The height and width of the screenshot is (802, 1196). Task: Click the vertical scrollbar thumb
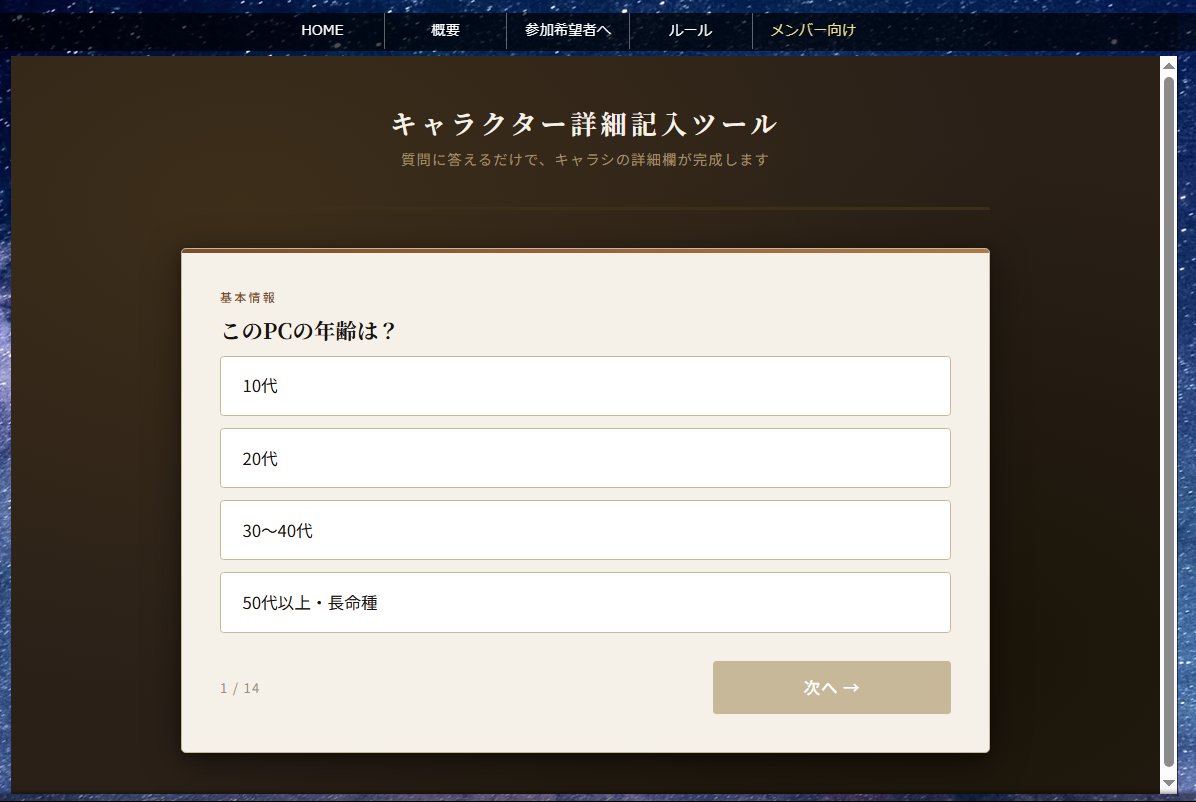coord(1169,421)
